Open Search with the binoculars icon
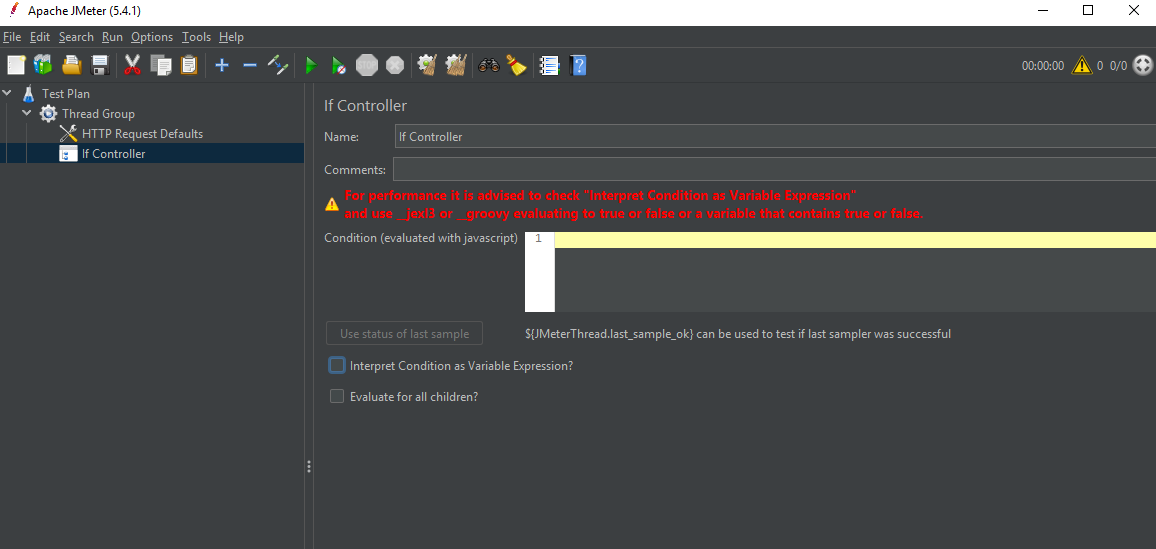The width and height of the screenshot is (1156, 549). [x=489, y=66]
